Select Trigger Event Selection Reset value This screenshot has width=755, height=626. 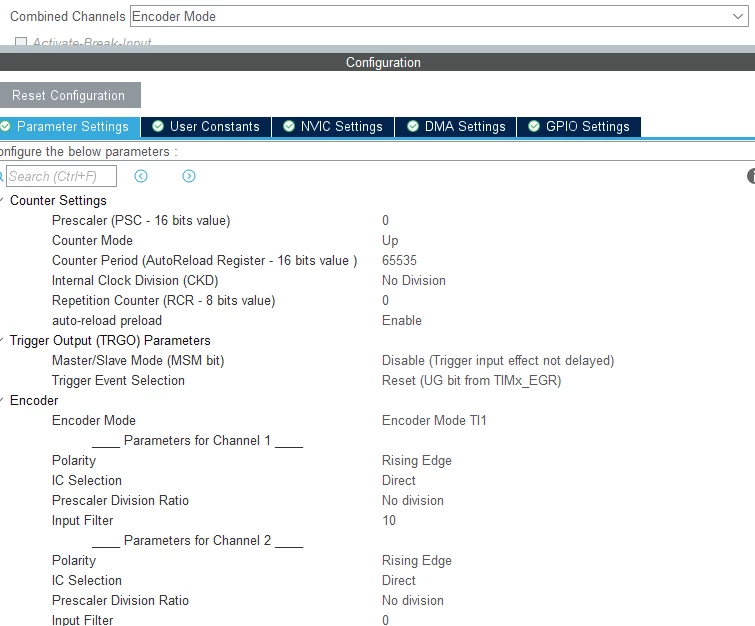471,380
